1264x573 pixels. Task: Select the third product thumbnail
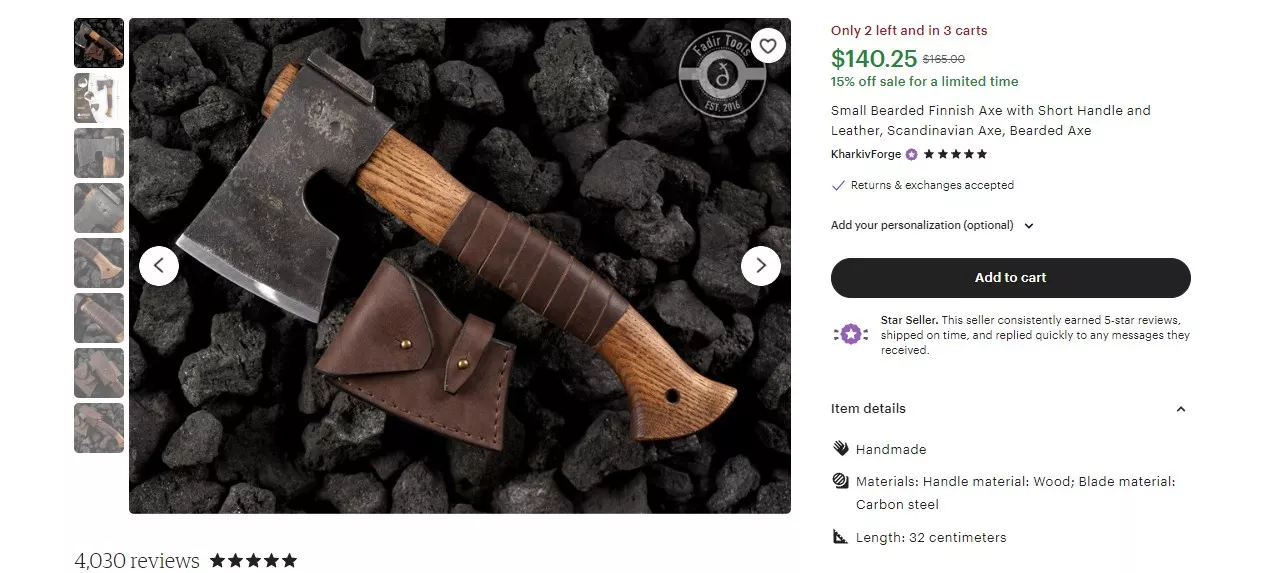click(x=99, y=153)
